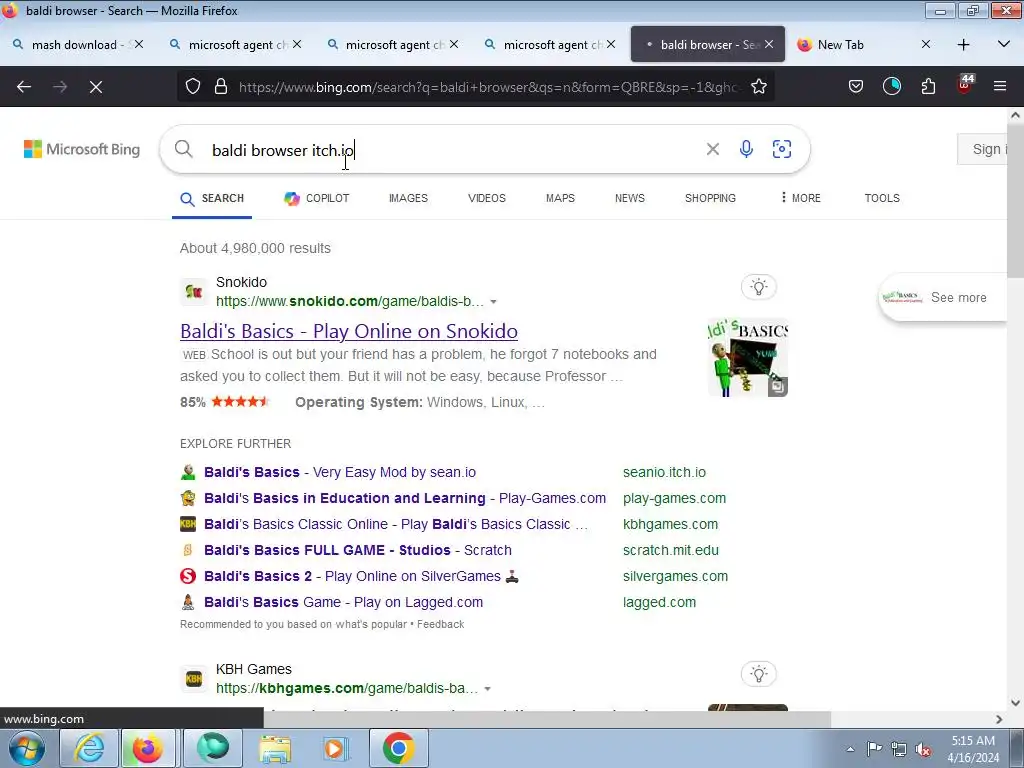This screenshot has width=1024, height=768.
Task: Start a visual search with the camera icon
Action: [x=782, y=150]
